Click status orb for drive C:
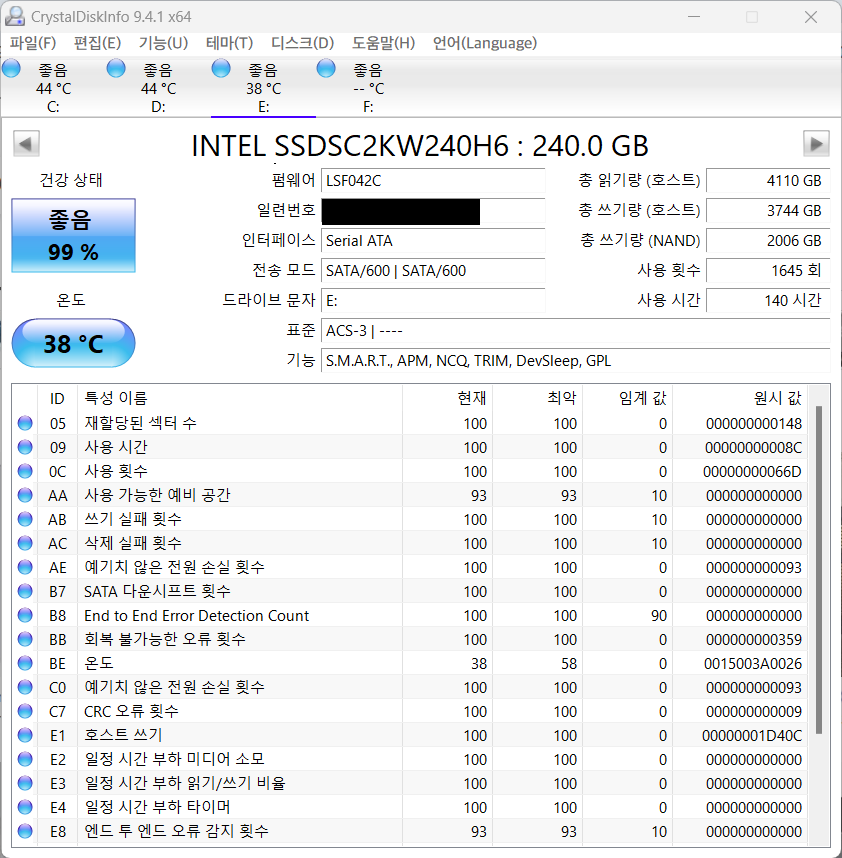 point(11,69)
